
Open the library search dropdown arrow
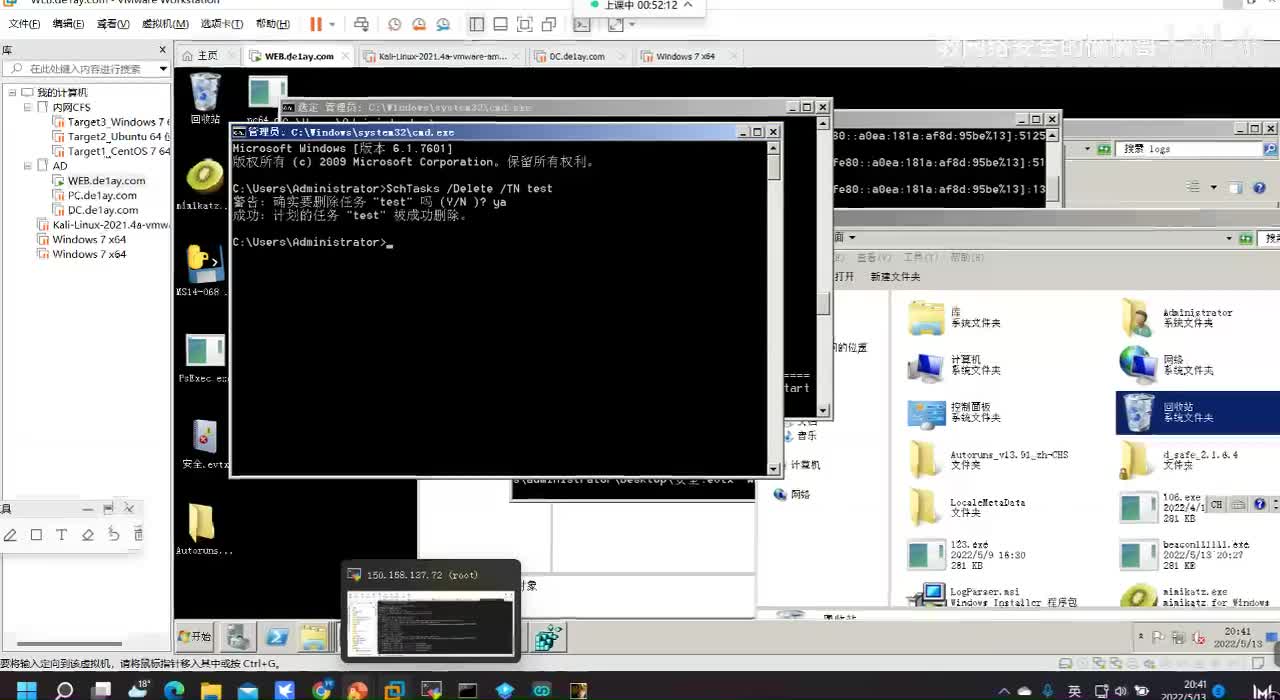click(x=163, y=69)
